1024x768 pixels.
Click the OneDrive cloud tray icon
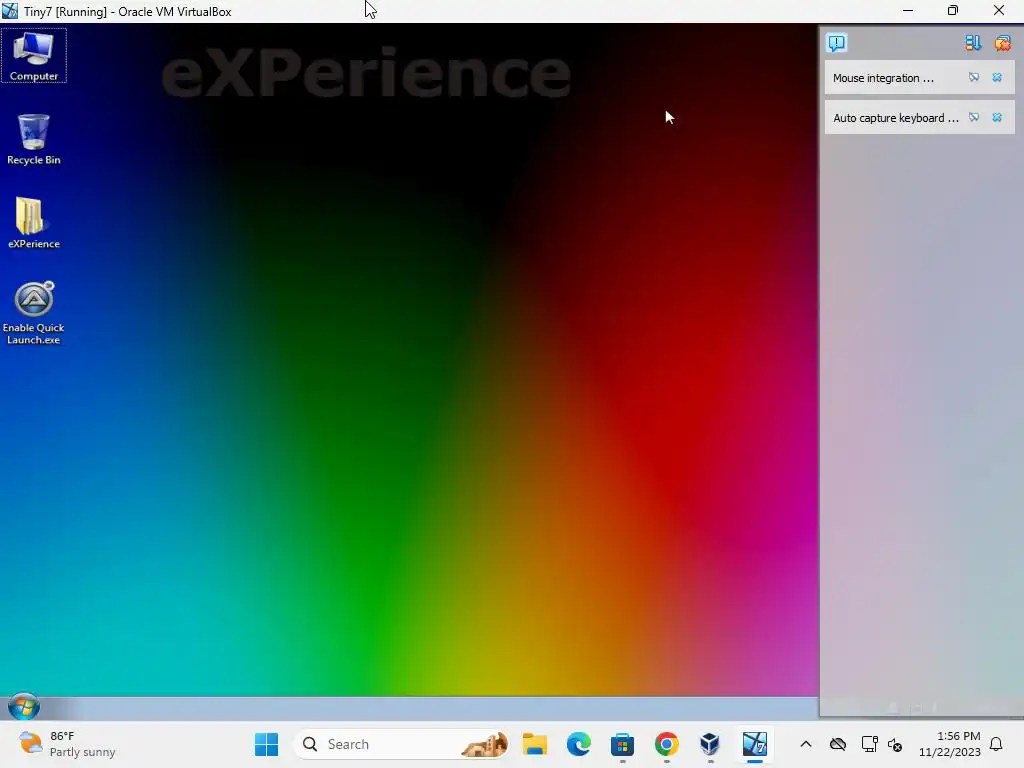pos(838,744)
